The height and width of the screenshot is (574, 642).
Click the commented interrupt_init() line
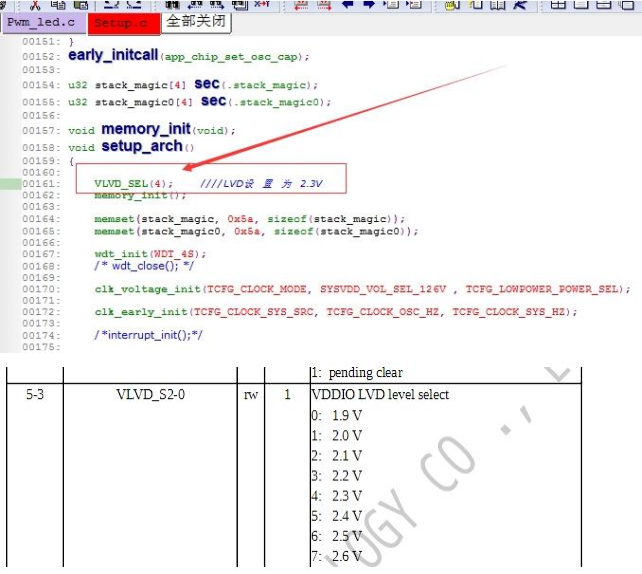tap(148, 335)
